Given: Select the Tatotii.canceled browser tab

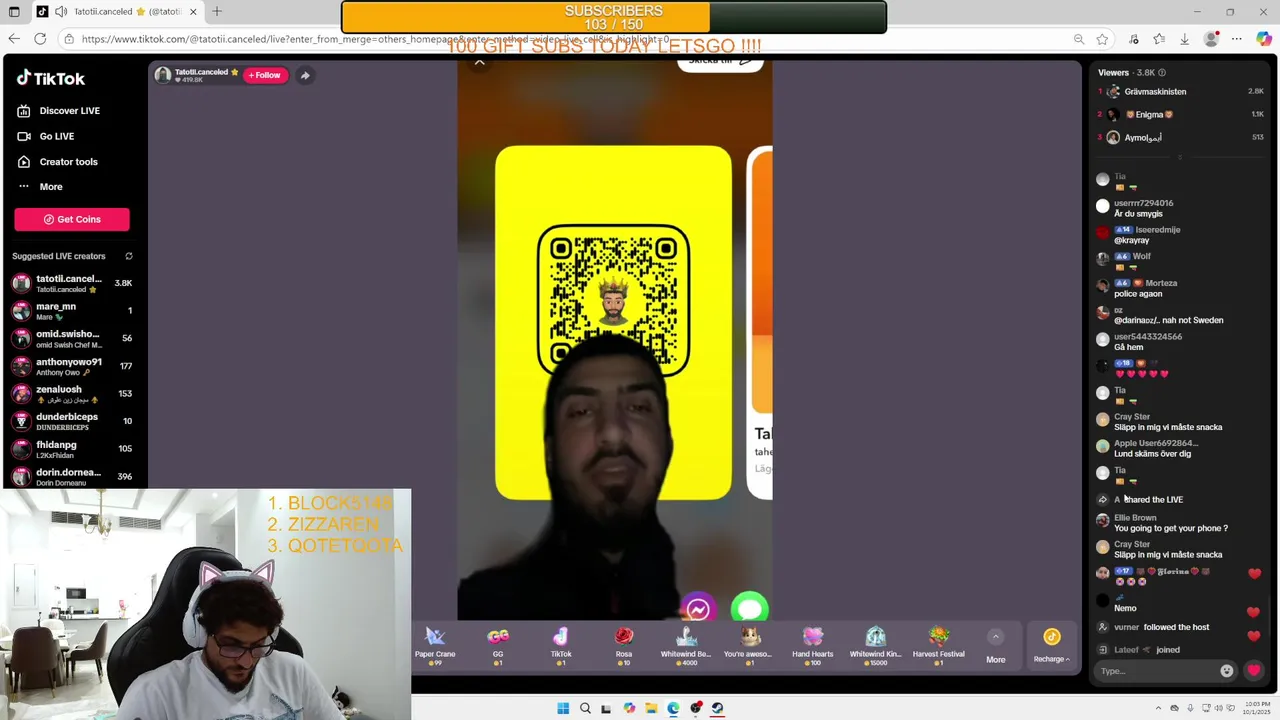Looking at the screenshot, I should (x=118, y=12).
